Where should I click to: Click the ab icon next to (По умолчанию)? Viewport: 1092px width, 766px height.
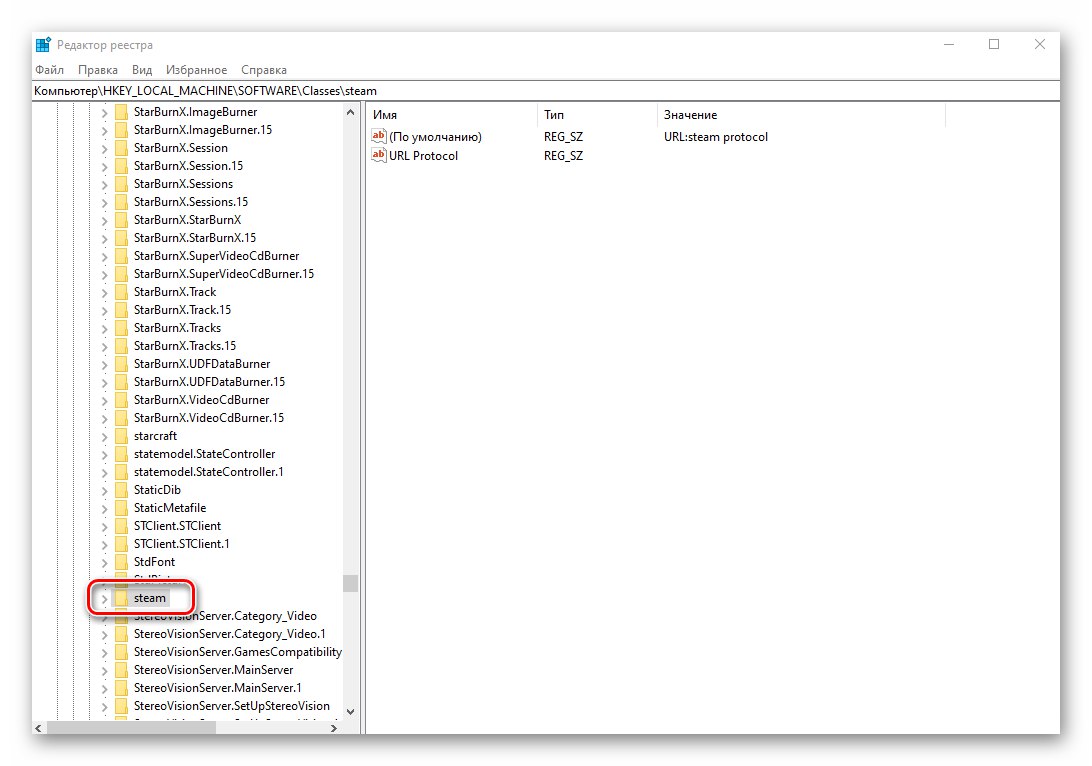pos(378,135)
